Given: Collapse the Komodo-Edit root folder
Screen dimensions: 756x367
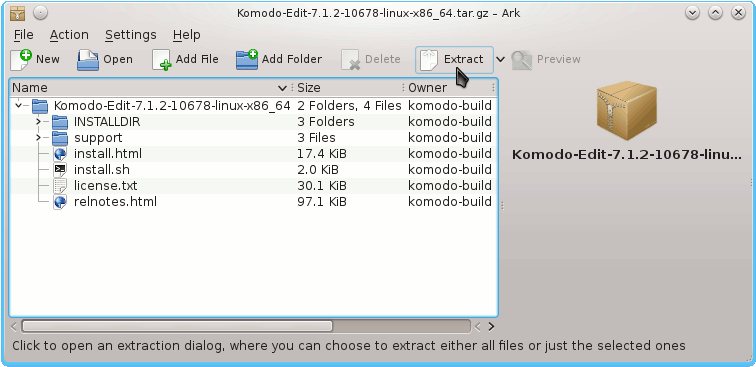Looking at the screenshot, I should point(18,106).
